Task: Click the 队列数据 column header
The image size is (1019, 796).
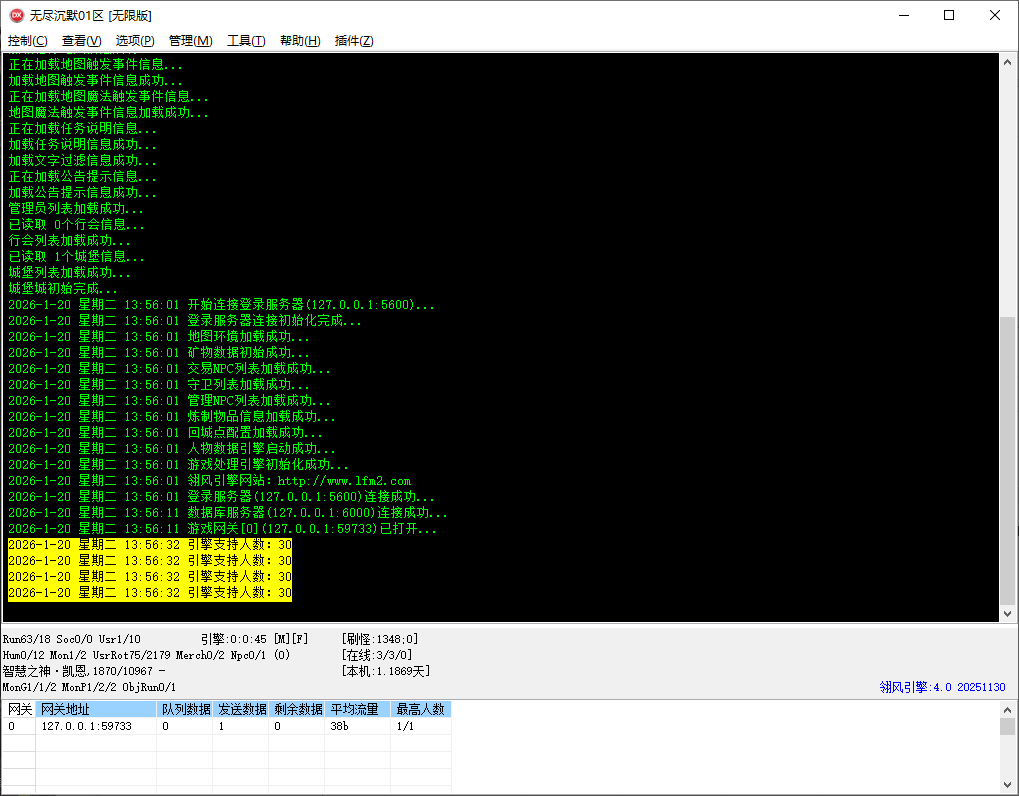Action: (x=186, y=709)
